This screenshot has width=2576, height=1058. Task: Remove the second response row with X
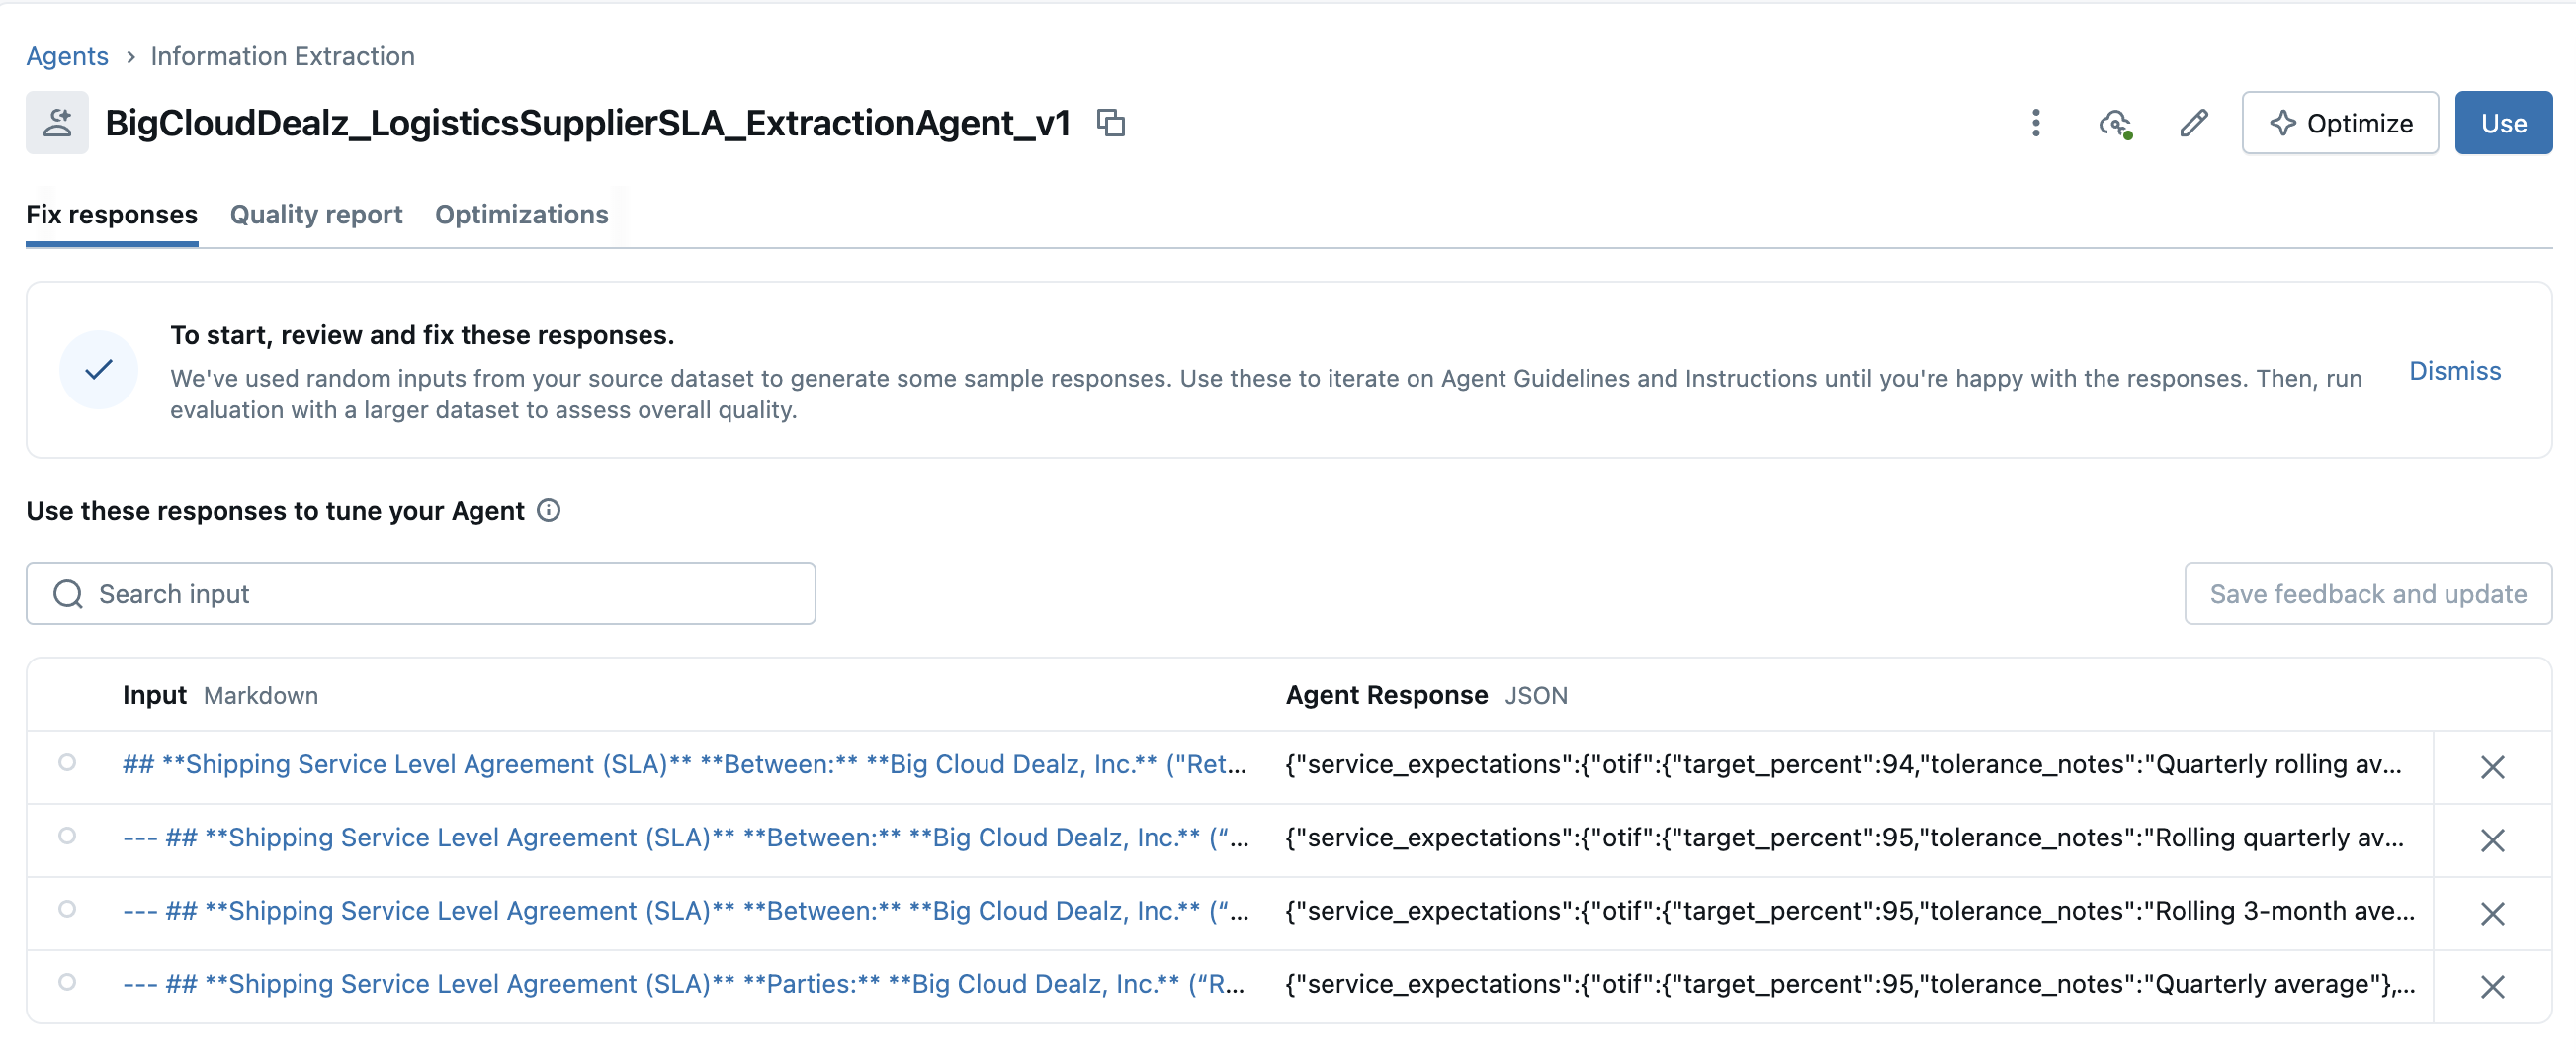2491,840
